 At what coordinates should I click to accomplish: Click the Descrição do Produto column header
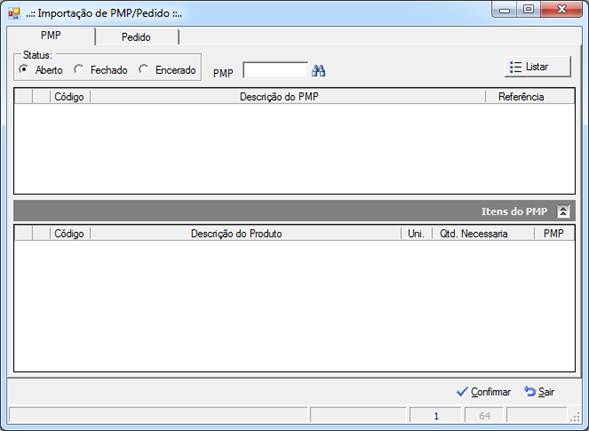point(246,234)
